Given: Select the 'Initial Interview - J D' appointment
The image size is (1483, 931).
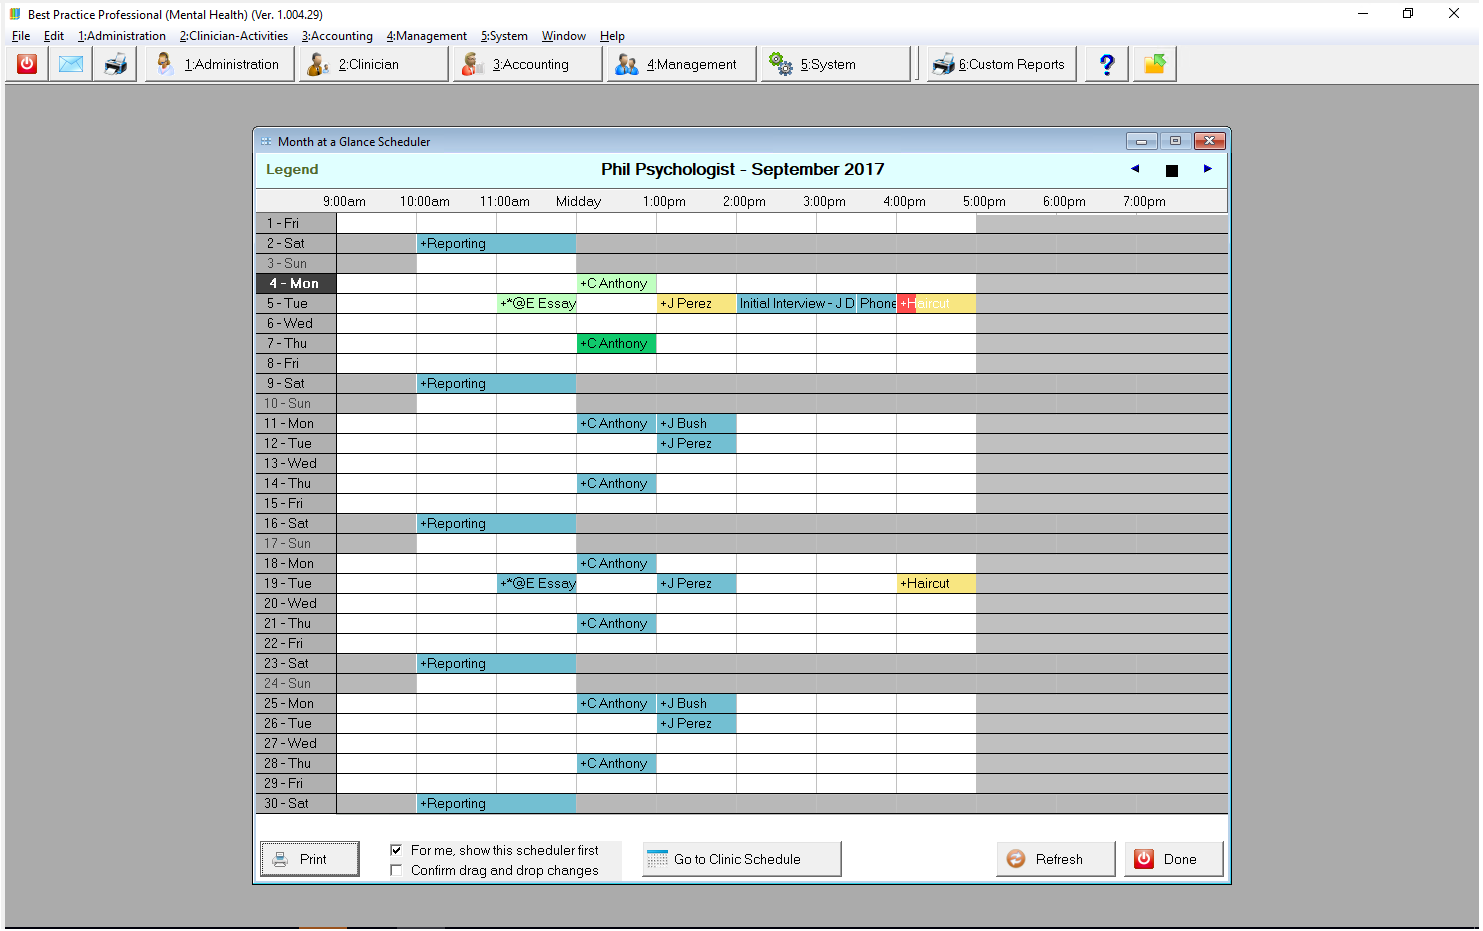Looking at the screenshot, I should pos(796,303).
